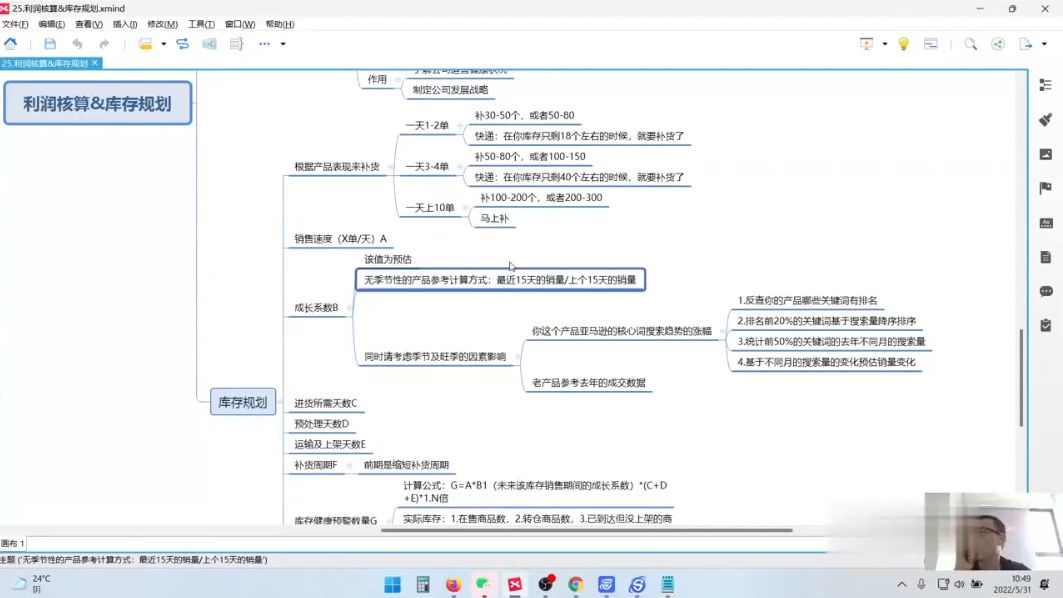
Task: Open XMind icon in taskbar
Action: 515,584
